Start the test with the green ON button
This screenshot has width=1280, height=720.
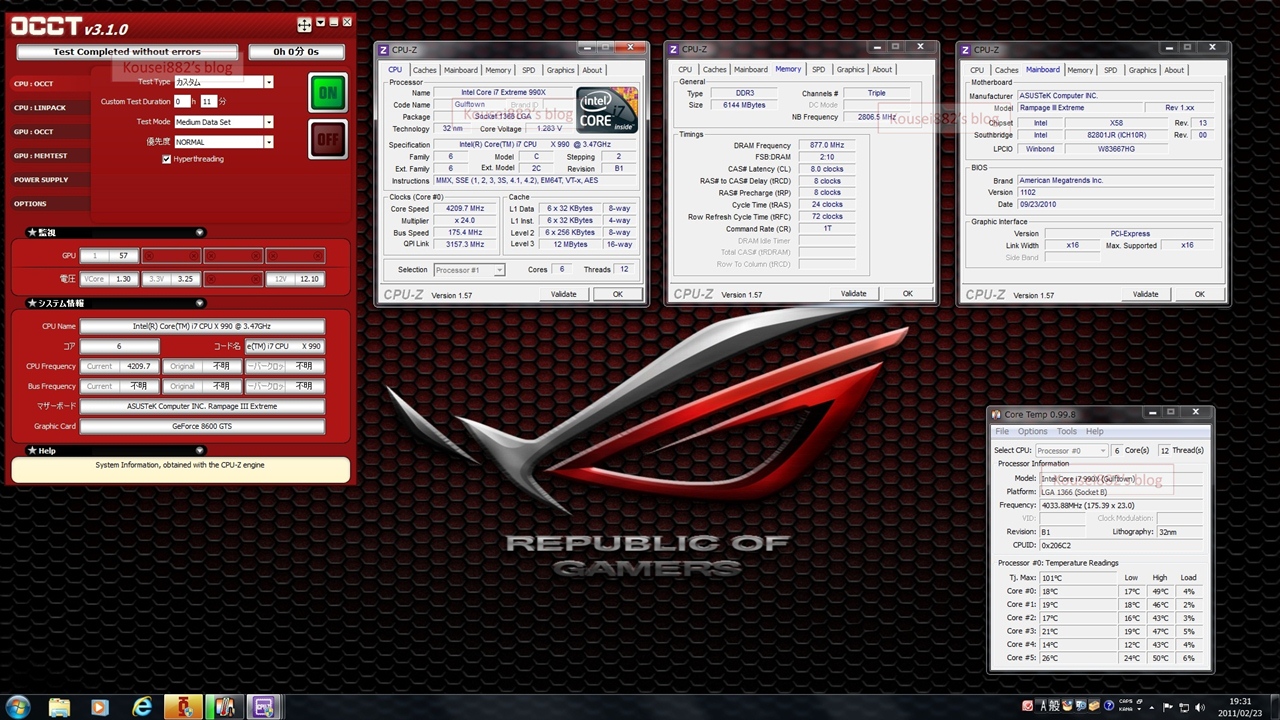coord(327,93)
